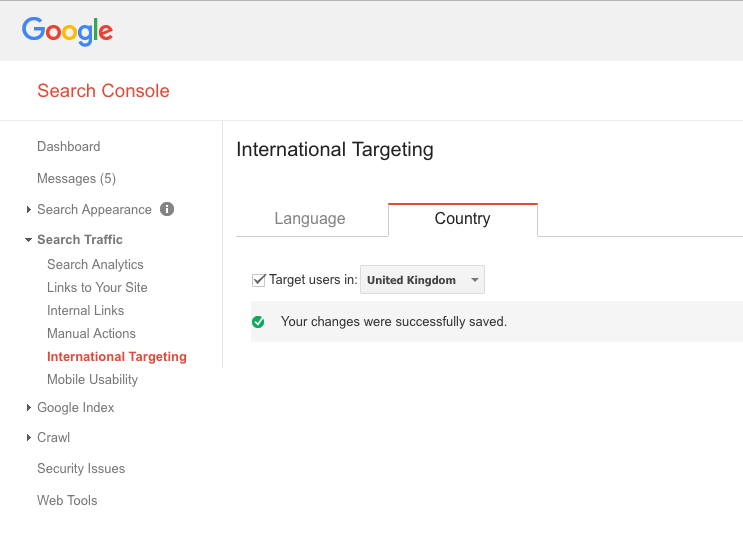Open Links to Your Site
Viewport: 743px width, 543px height.
coord(97,288)
